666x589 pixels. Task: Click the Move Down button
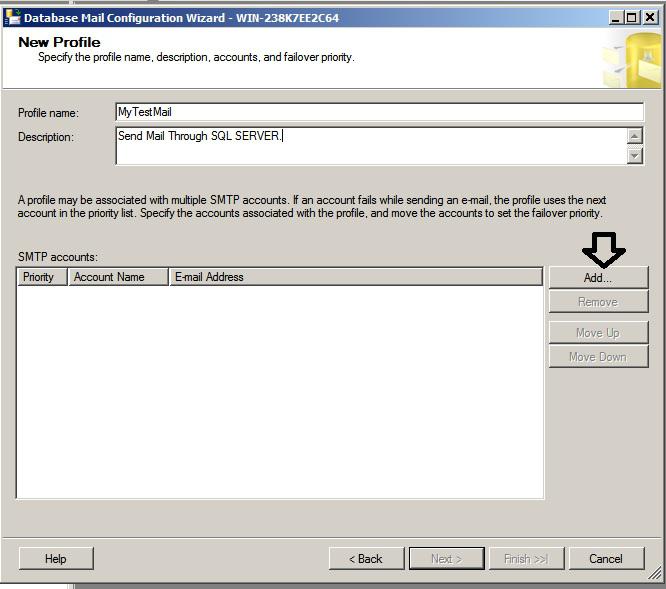[x=598, y=357]
